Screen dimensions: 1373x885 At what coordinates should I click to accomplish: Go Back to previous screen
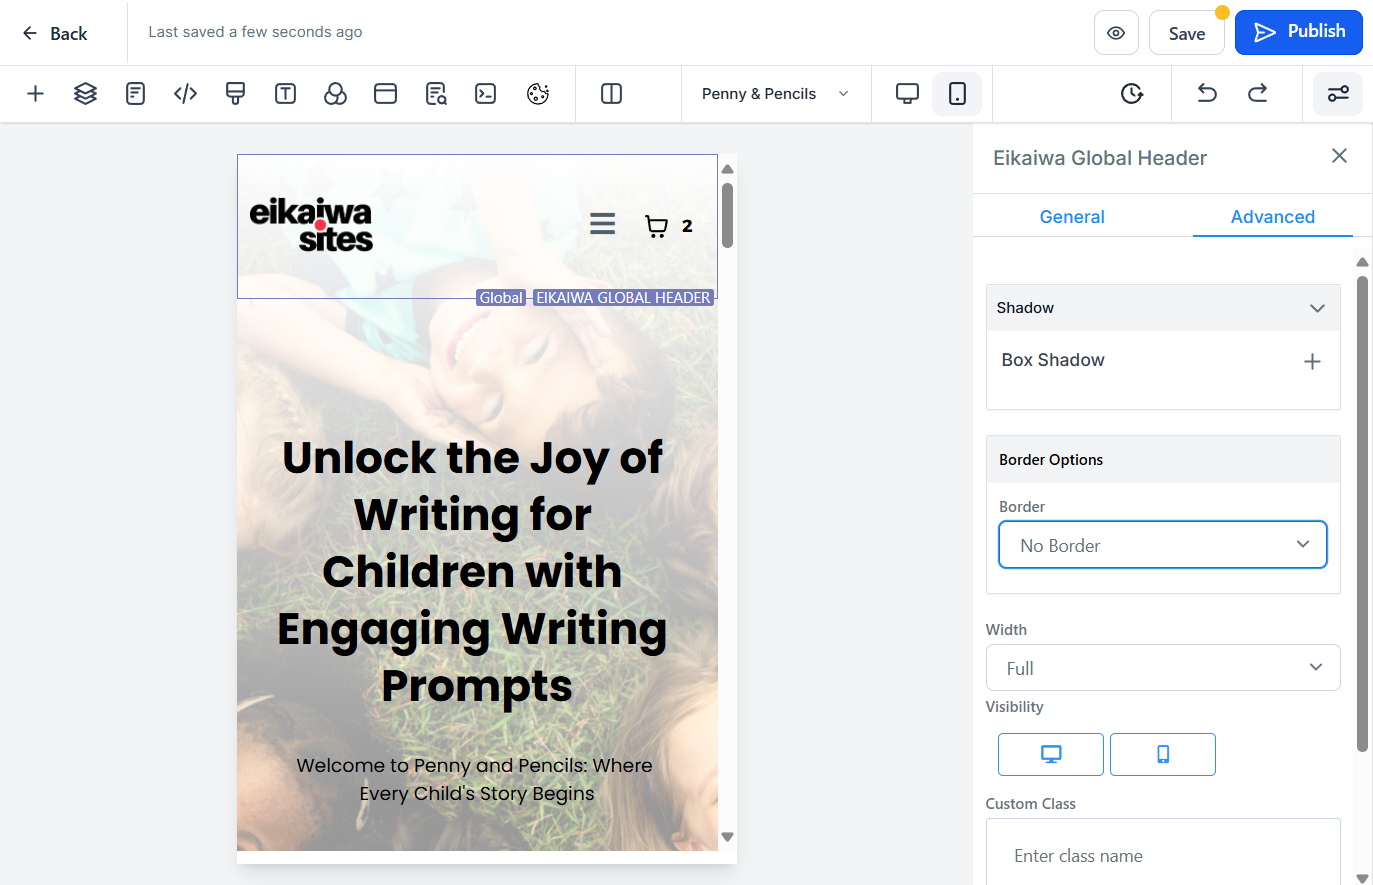pos(55,33)
